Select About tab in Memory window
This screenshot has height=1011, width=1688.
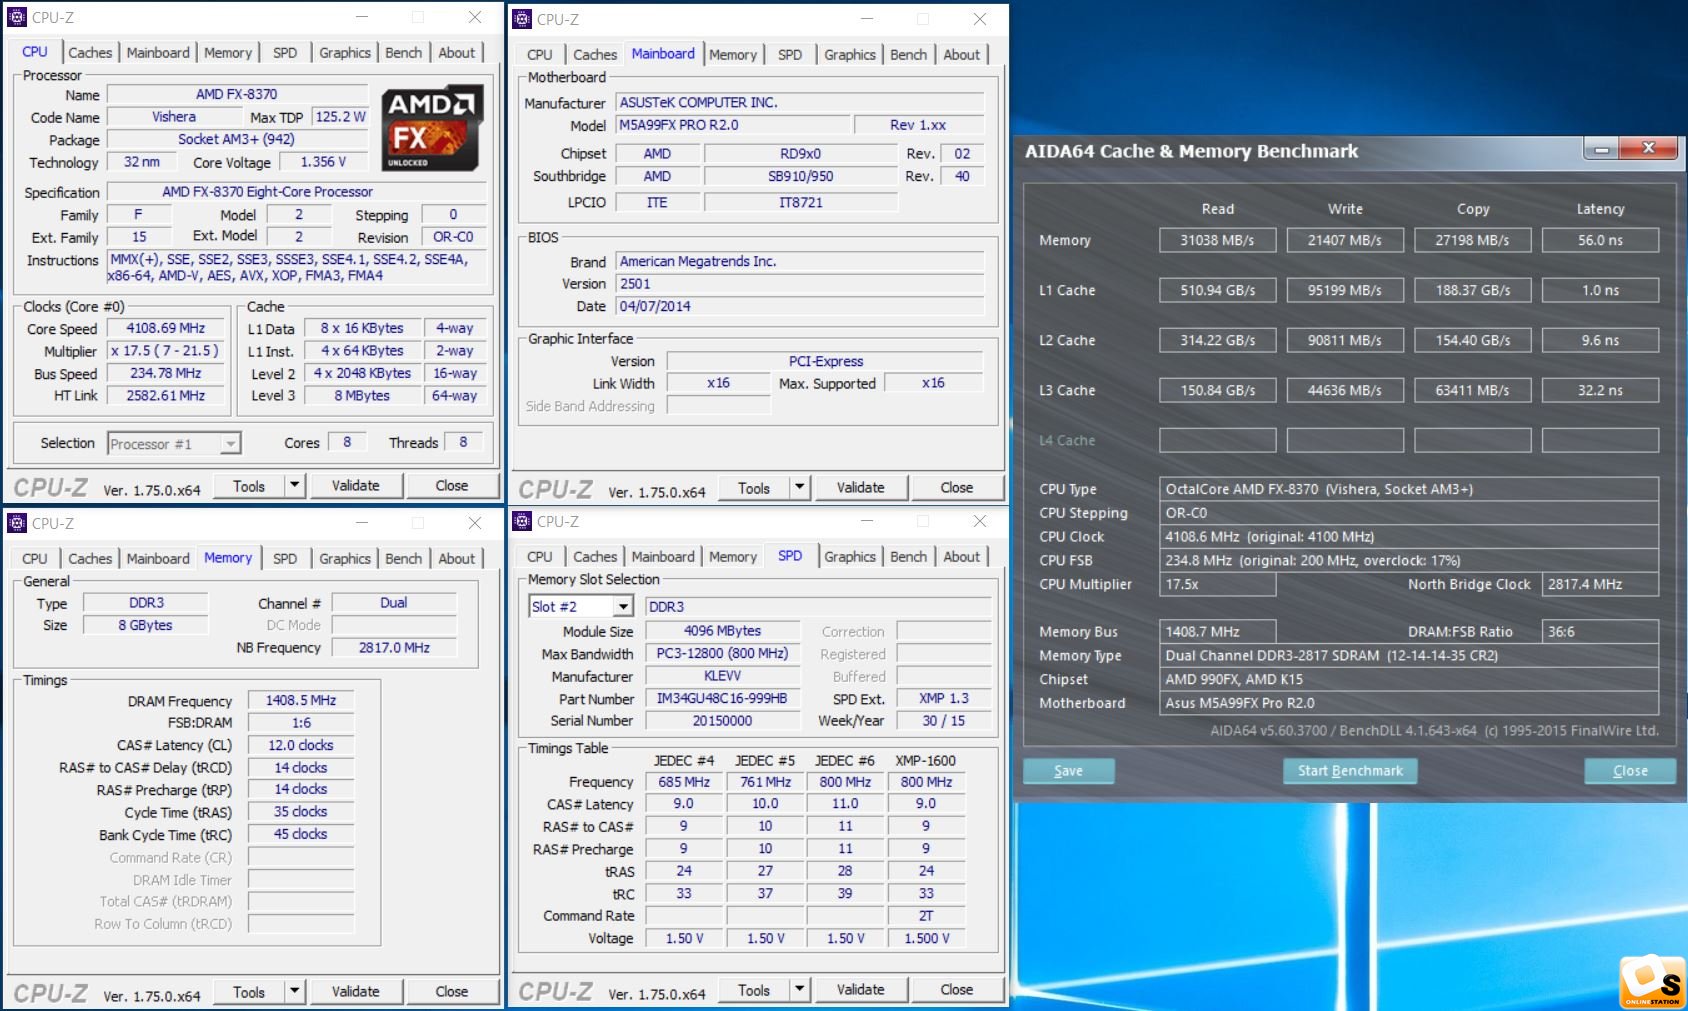point(457,558)
